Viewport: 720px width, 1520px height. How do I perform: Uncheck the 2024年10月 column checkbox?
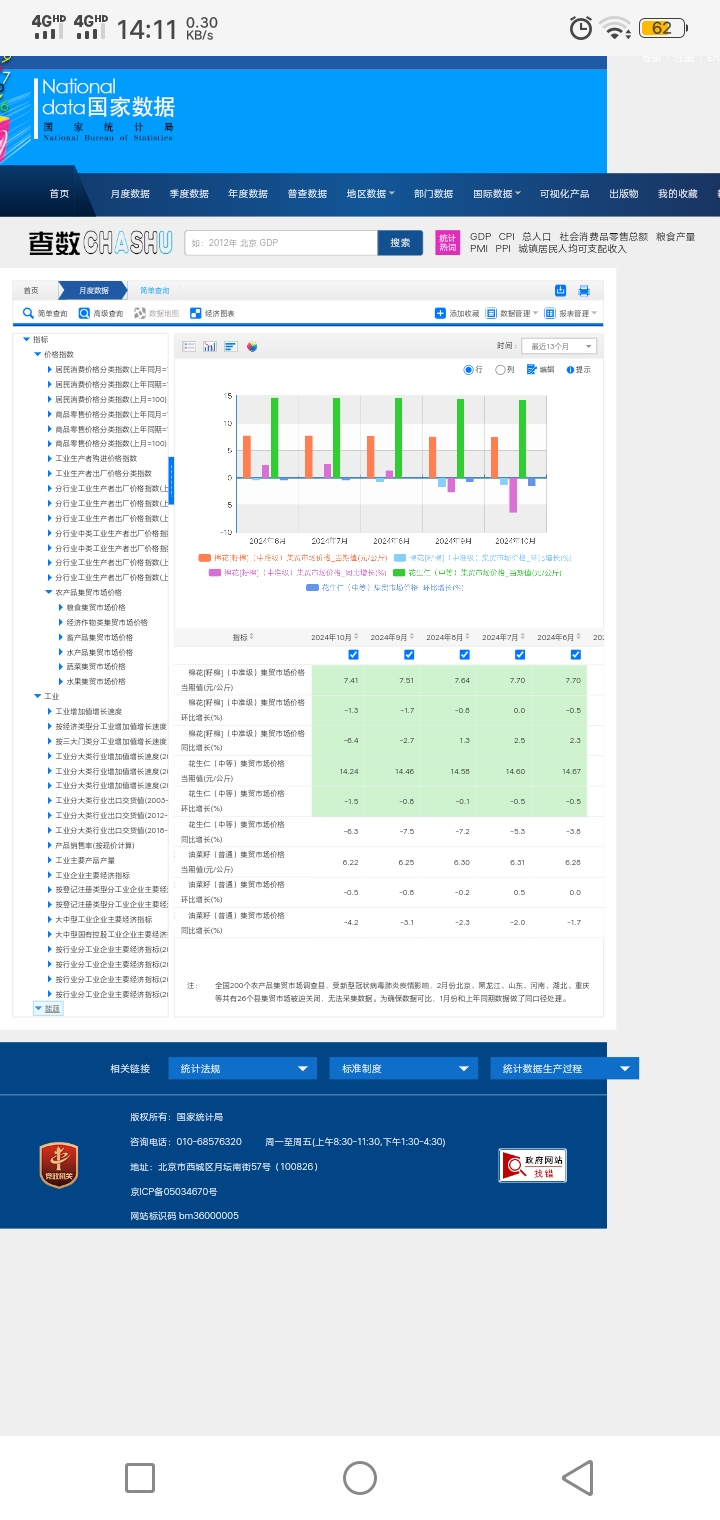pyautogui.click(x=353, y=655)
